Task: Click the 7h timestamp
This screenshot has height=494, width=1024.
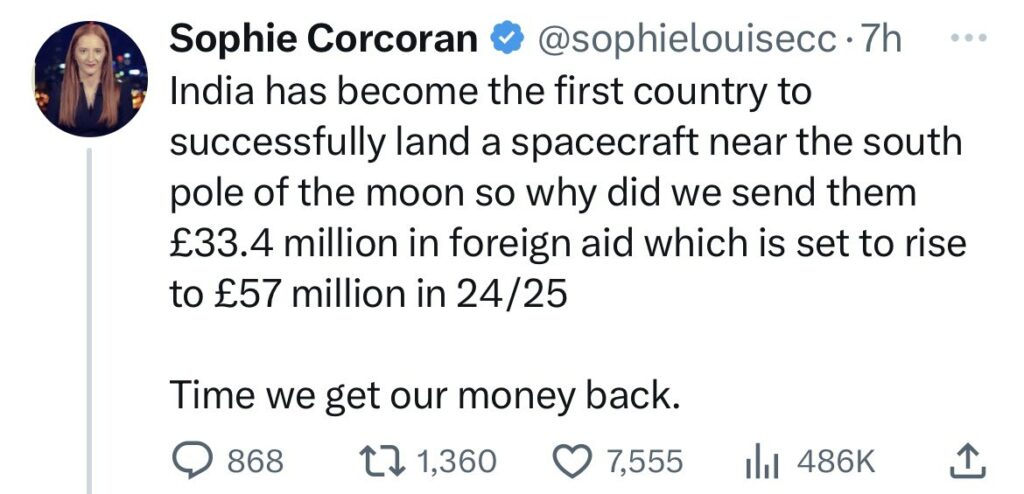Action: (x=881, y=39)
